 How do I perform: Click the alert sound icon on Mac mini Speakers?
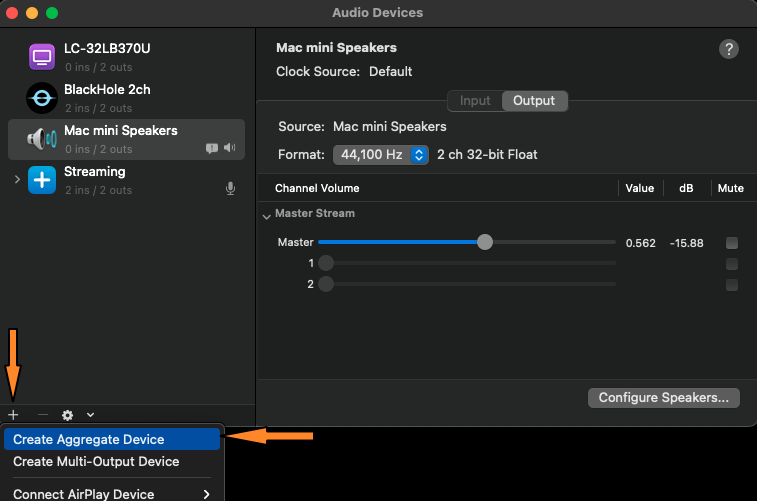211,148
